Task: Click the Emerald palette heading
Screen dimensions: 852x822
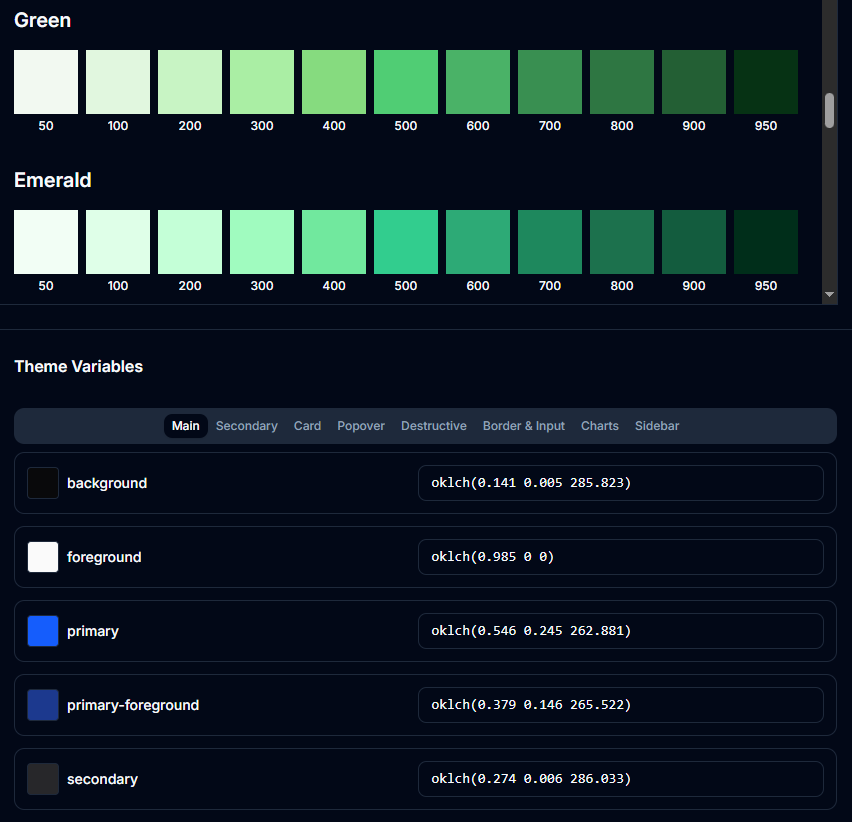Action: [x=53, y=180]
